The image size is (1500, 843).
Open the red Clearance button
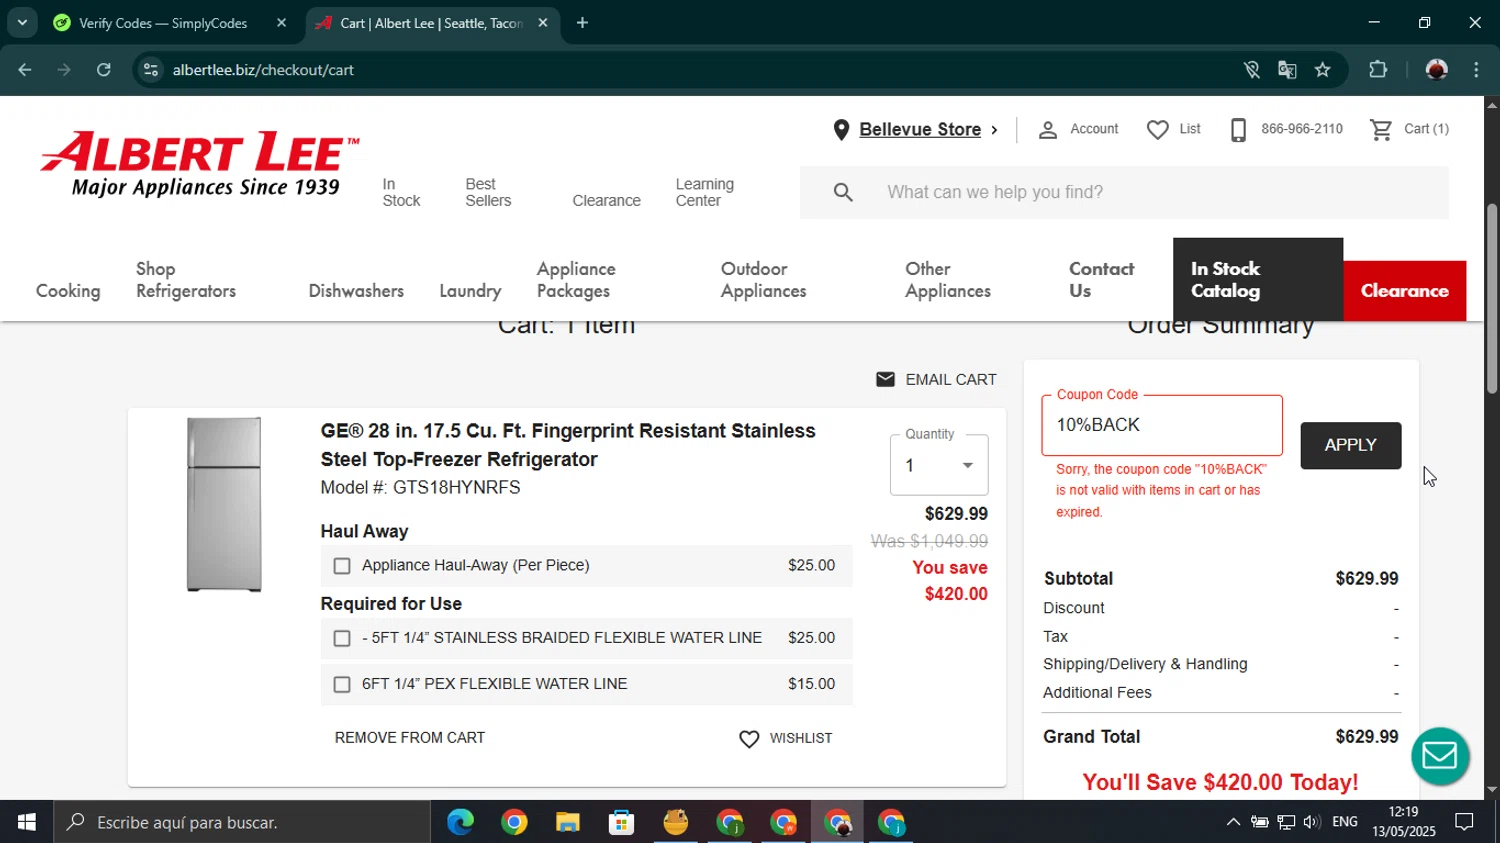[x=1404, y=291]
